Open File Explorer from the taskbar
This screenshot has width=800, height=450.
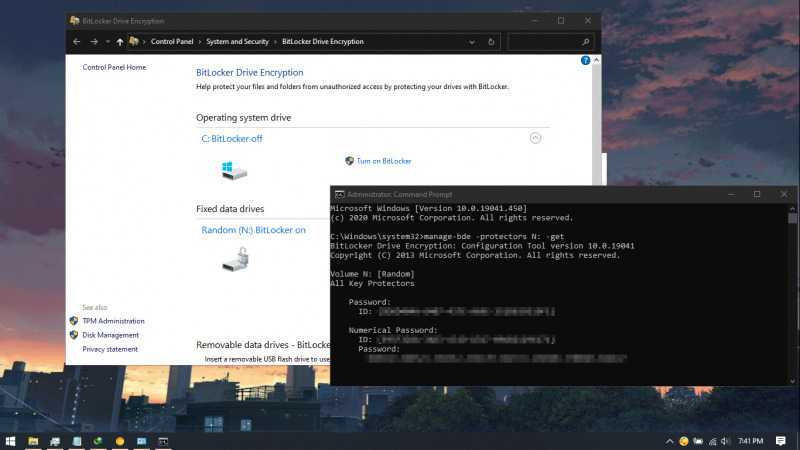[33, 441]
